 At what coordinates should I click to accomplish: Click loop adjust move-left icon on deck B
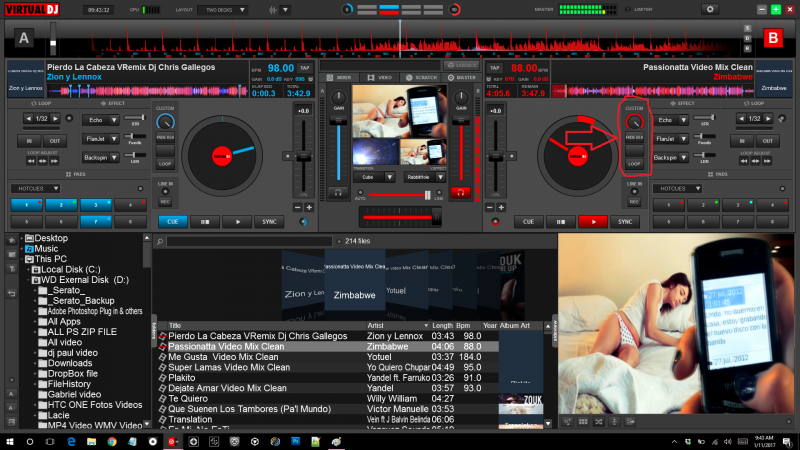tap(744, 161)
